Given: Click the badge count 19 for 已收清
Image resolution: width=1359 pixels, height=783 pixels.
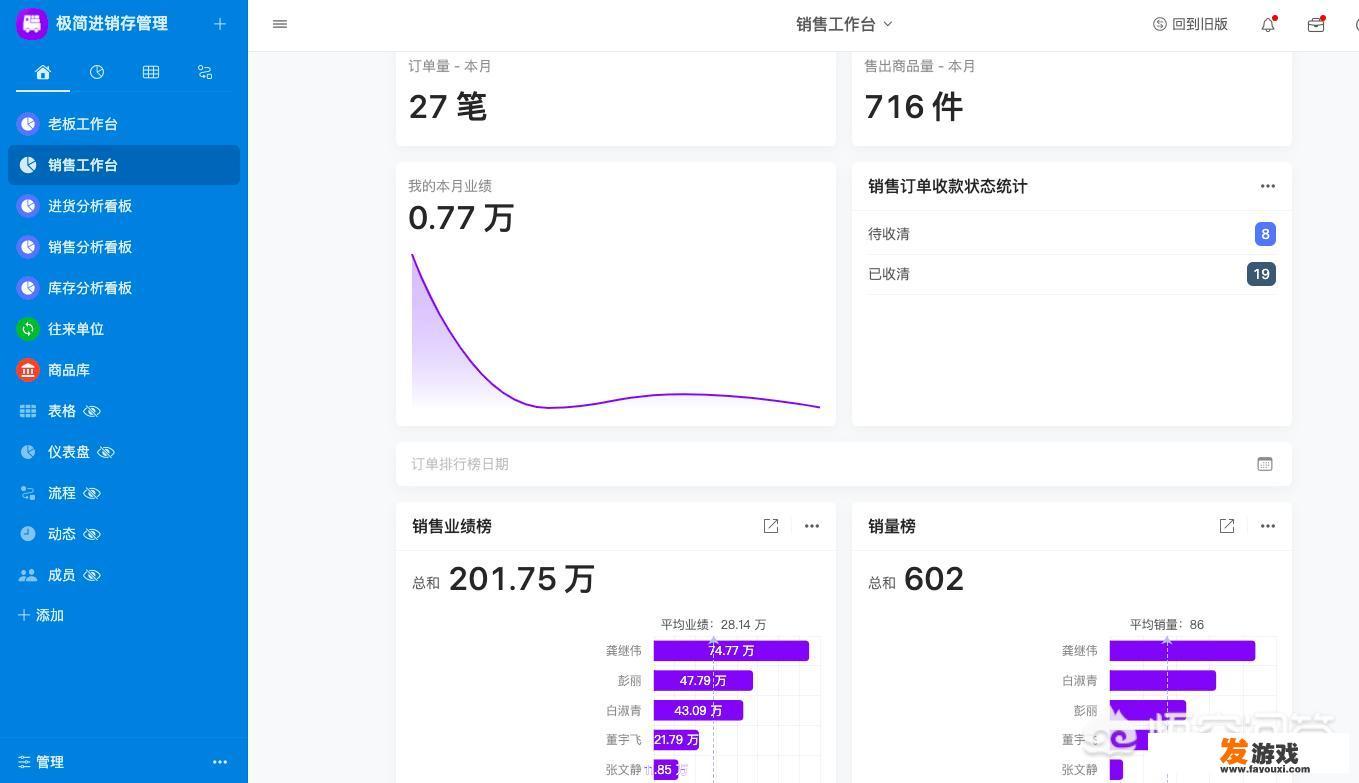Looking at the screenshot, I should tap(1261, 274).
